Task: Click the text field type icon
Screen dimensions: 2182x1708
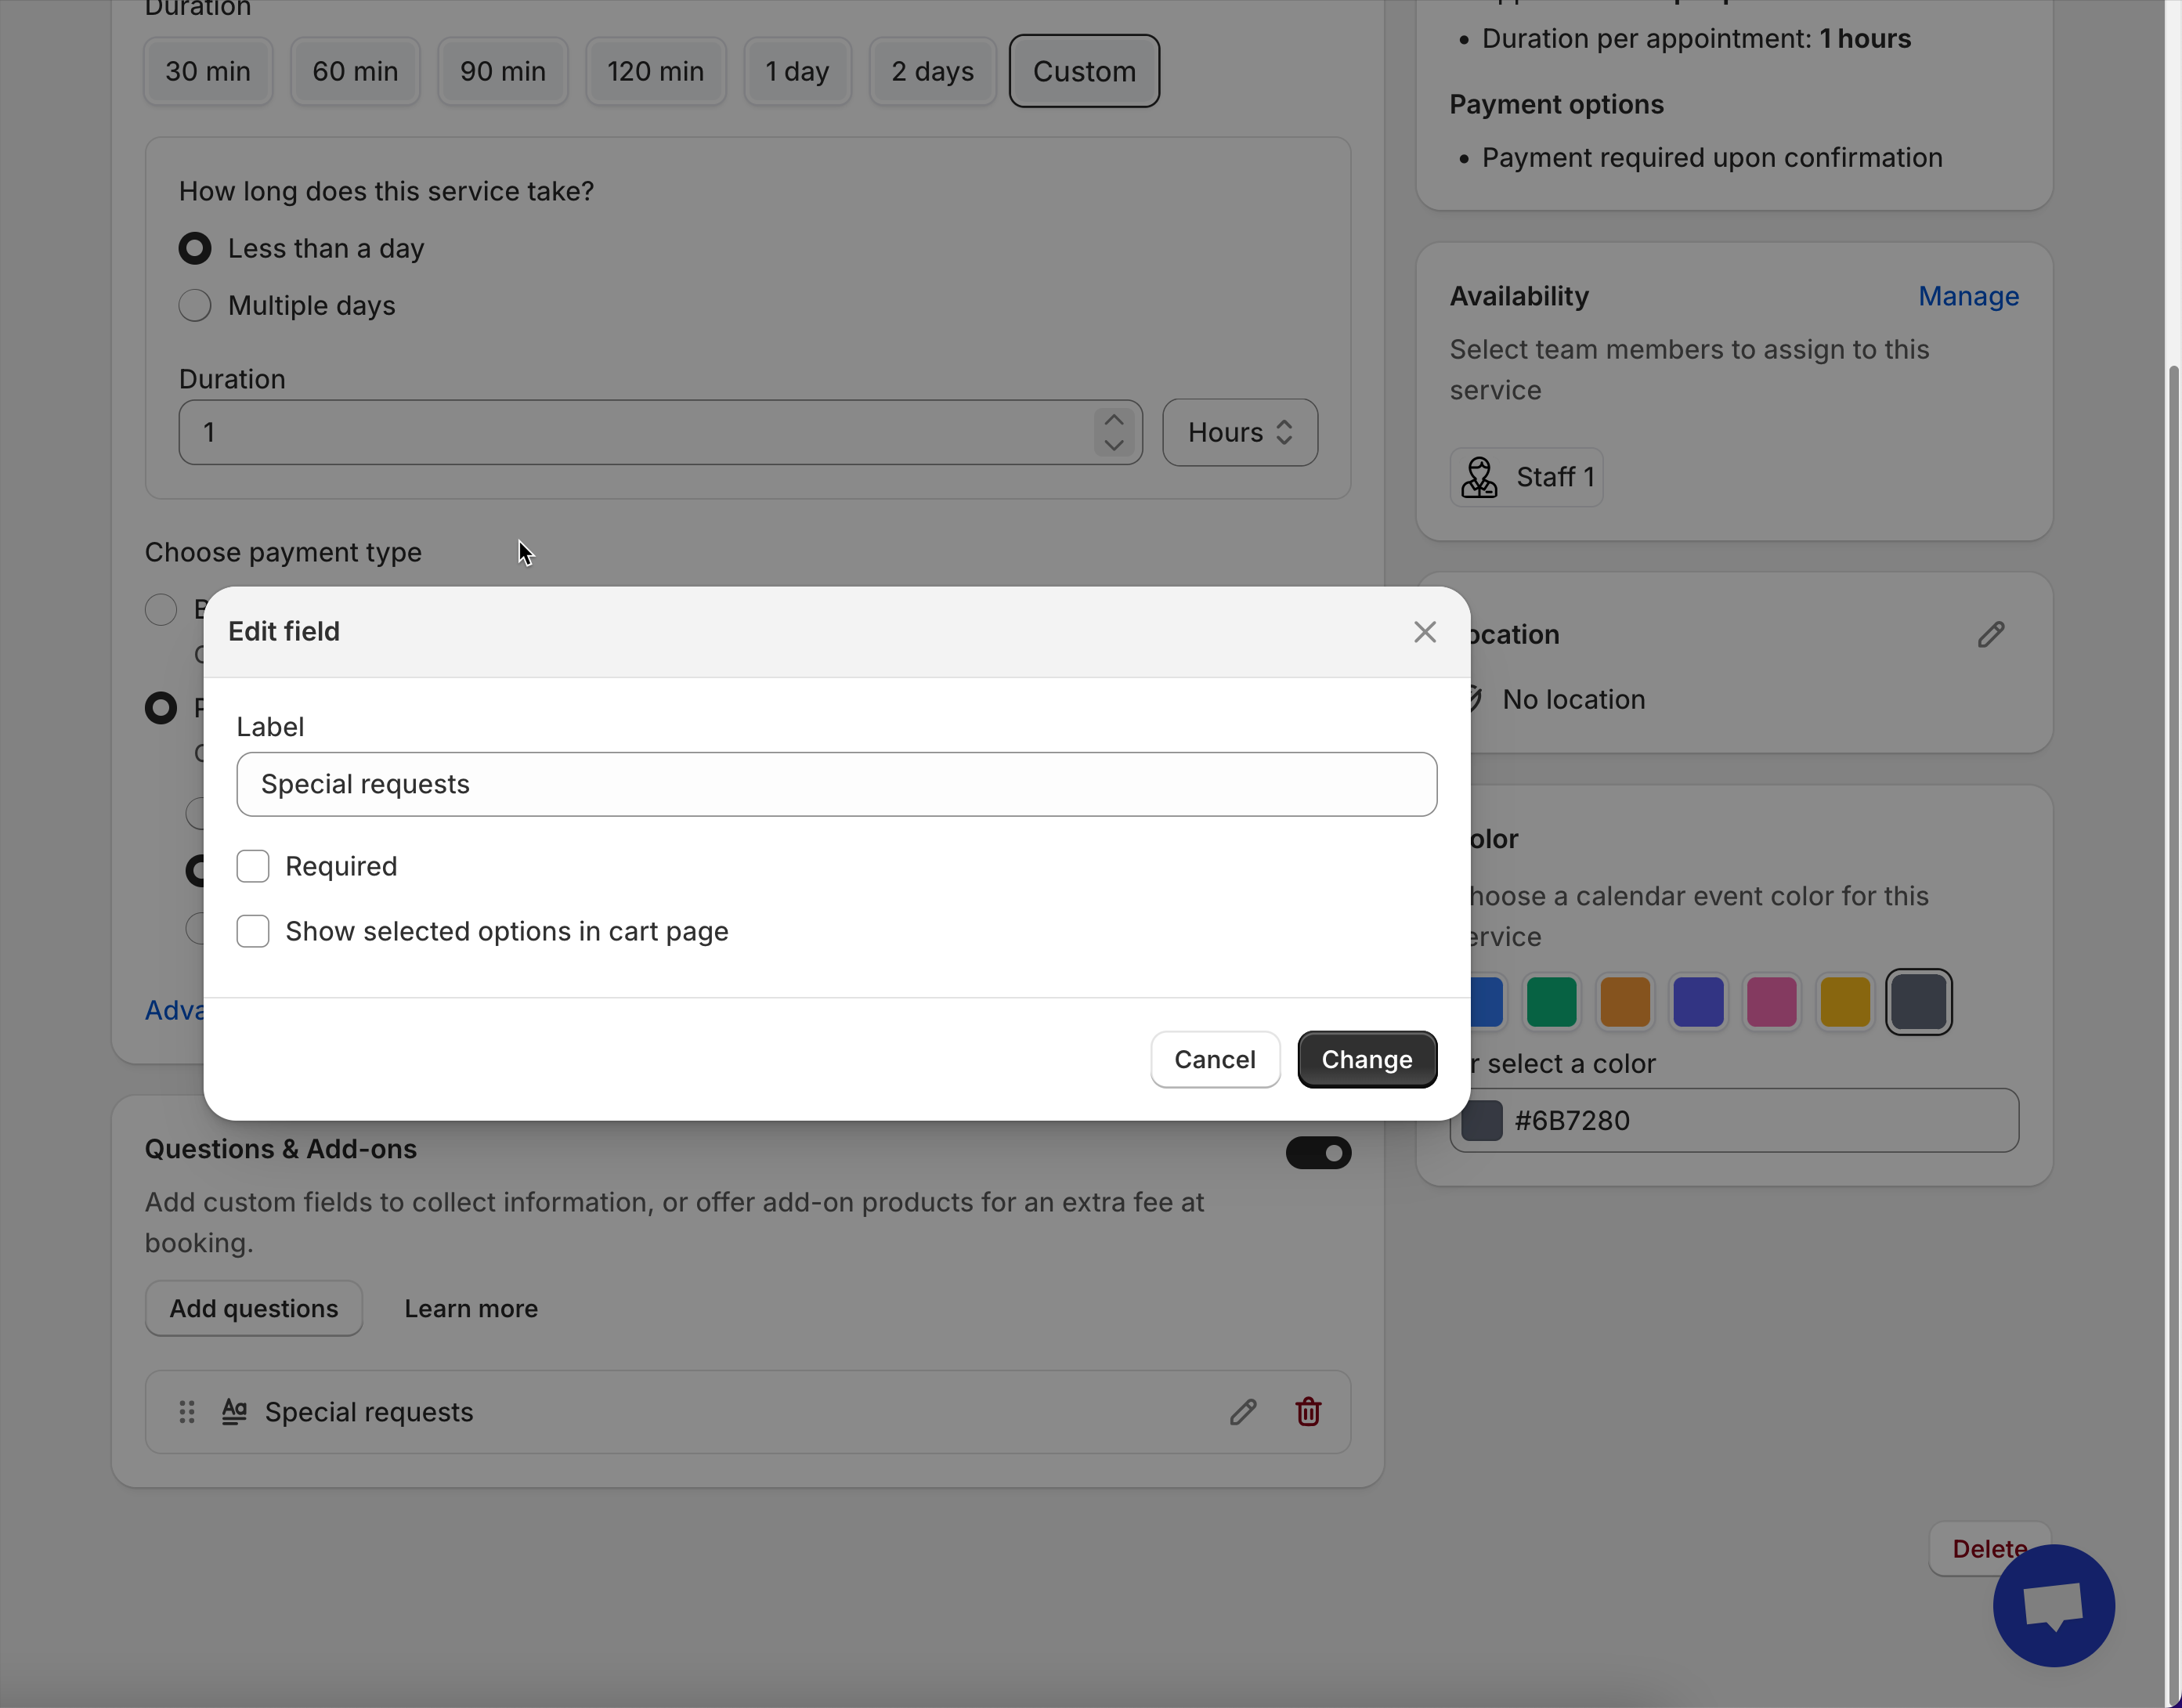Action: (x=234, y=1411)
